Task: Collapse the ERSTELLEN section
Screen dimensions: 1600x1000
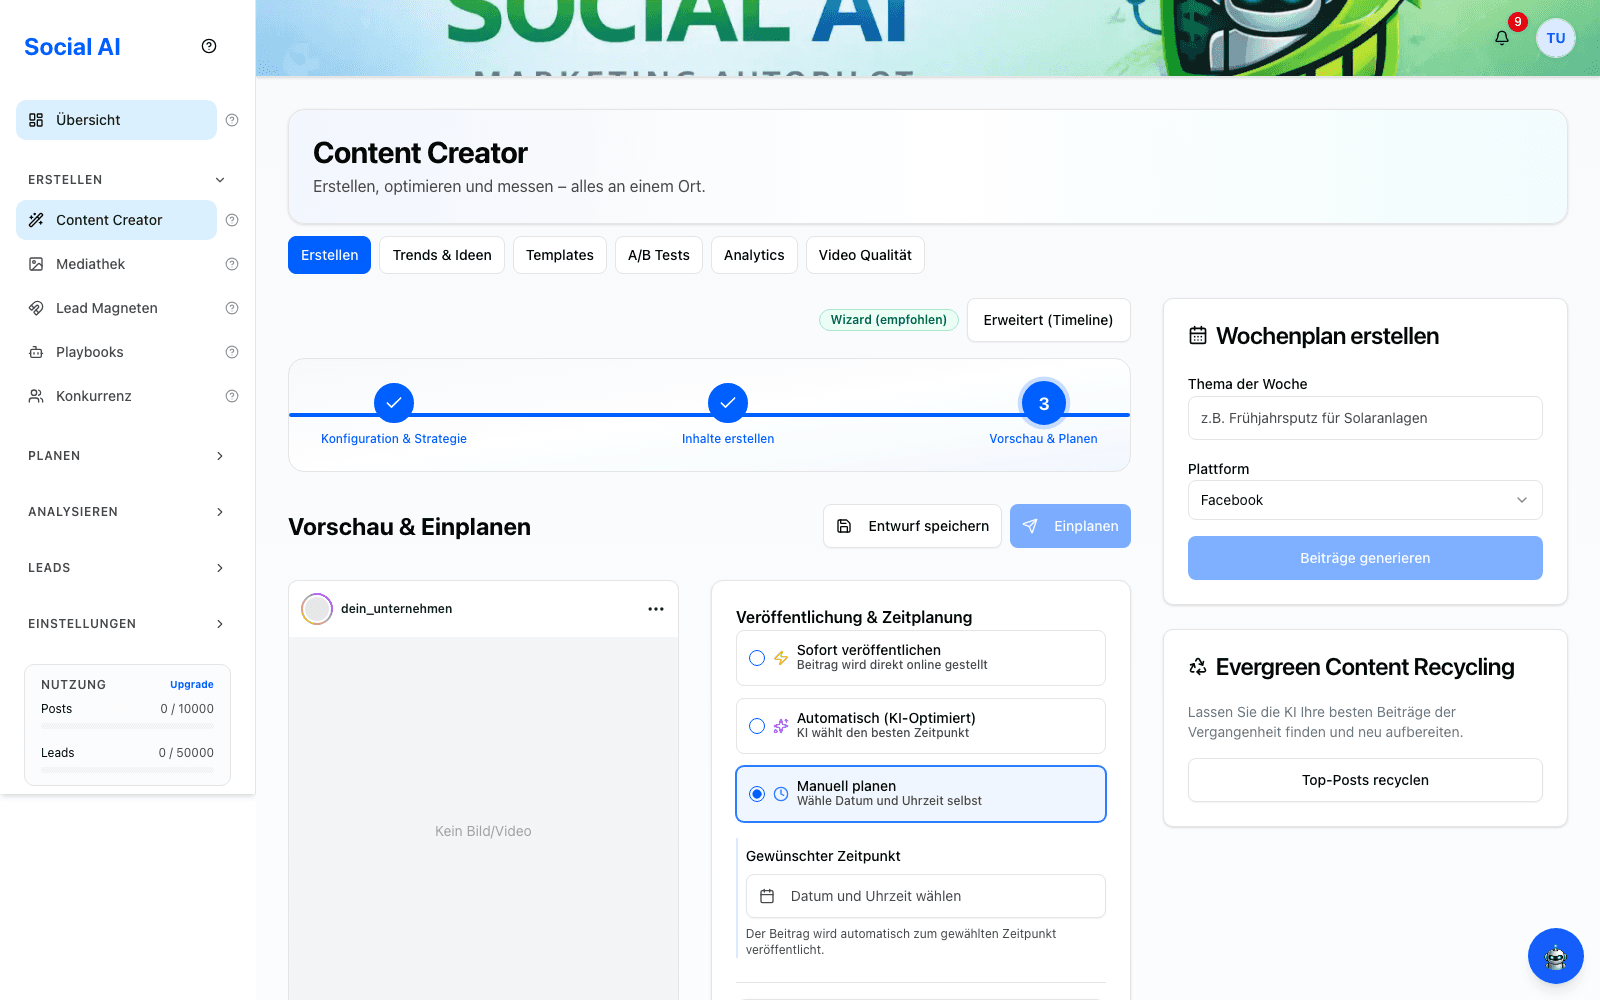Action: tap(127, 180)
